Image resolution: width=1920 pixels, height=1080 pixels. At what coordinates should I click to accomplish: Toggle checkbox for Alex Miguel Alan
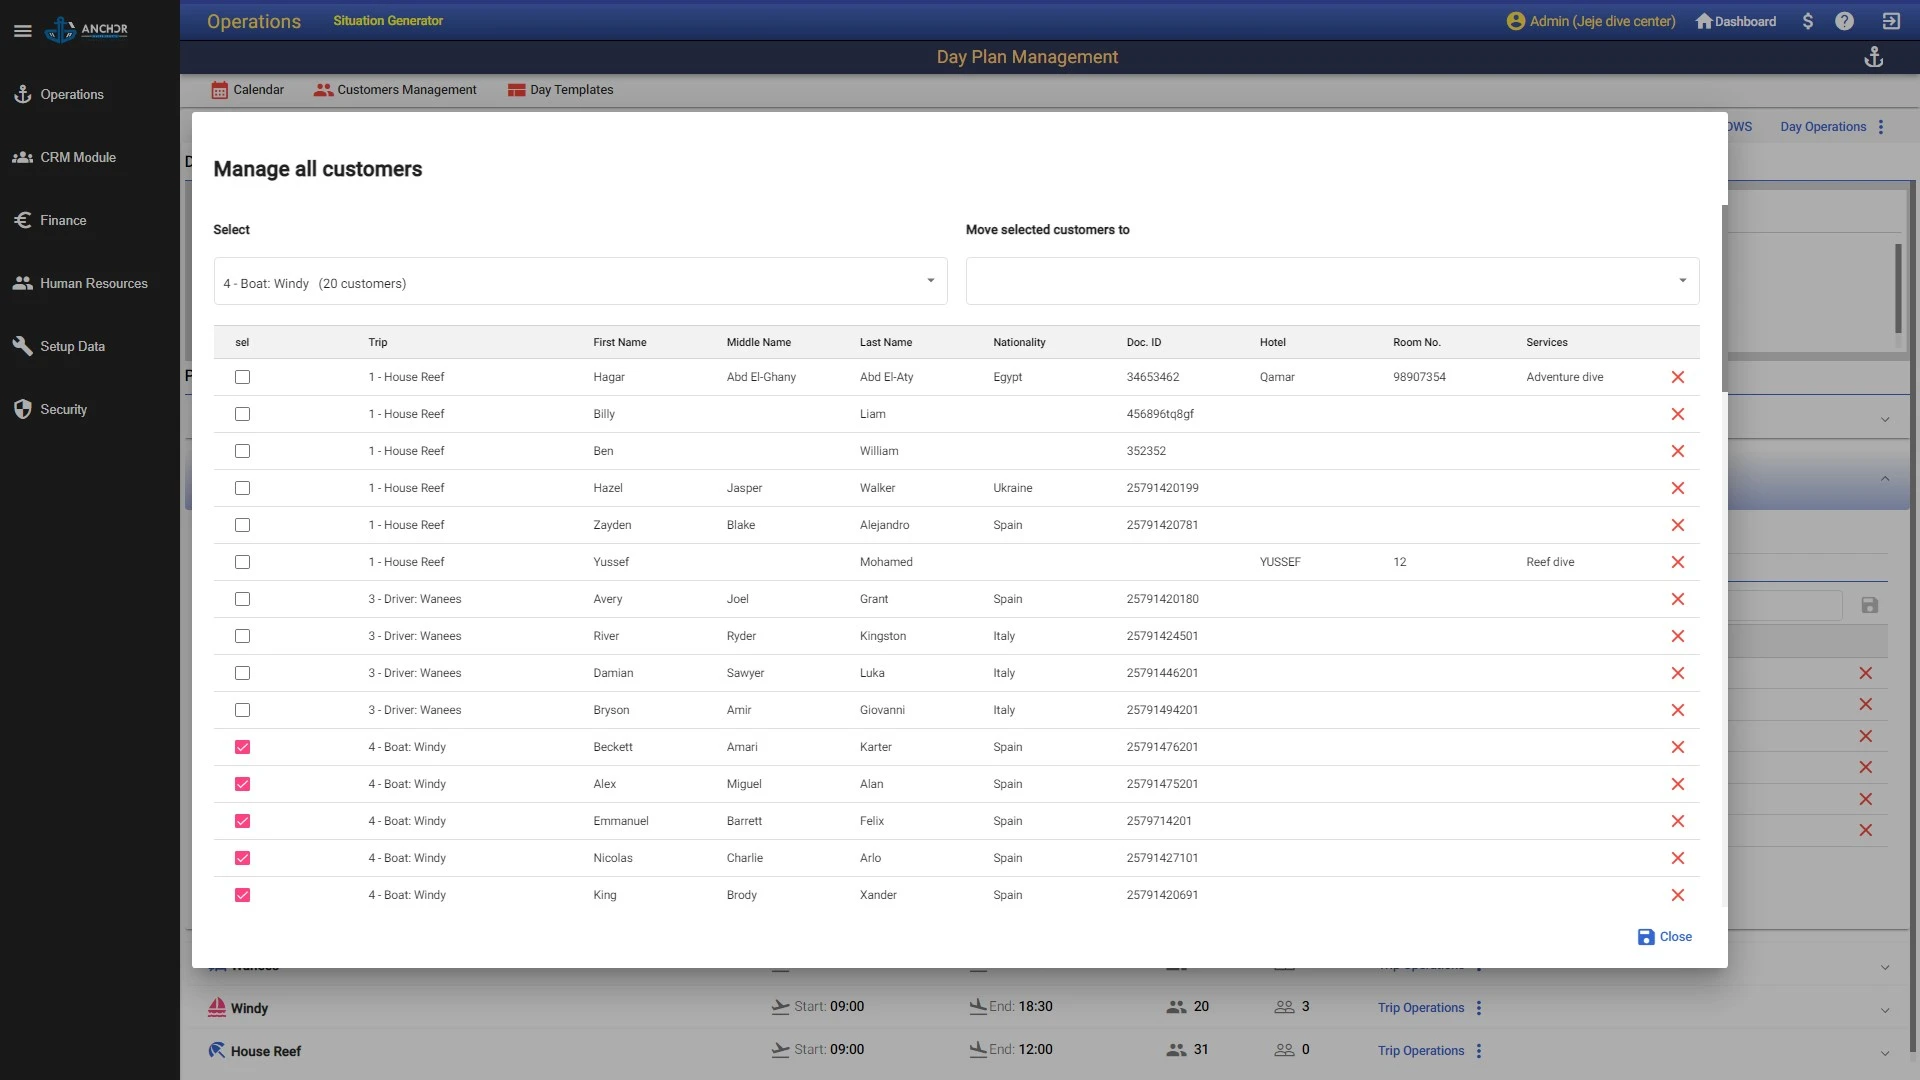[x=241, y=783]
